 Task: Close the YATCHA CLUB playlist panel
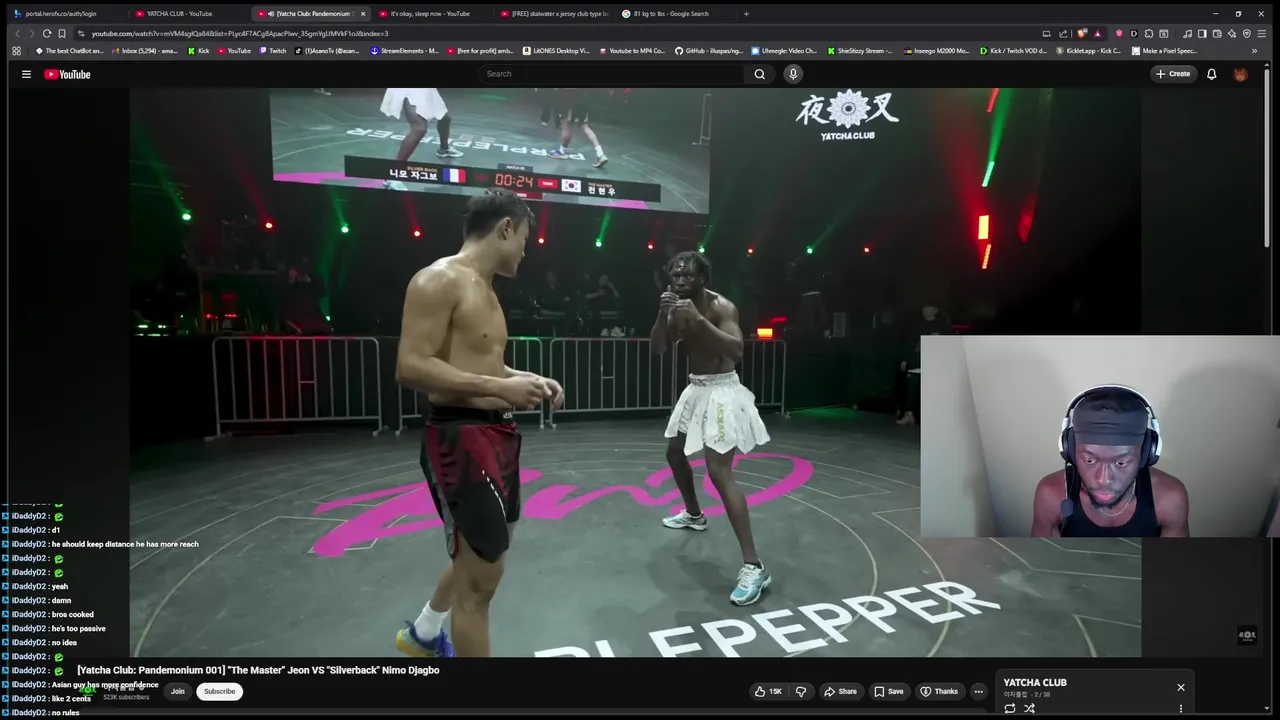tap(1181, 687)
